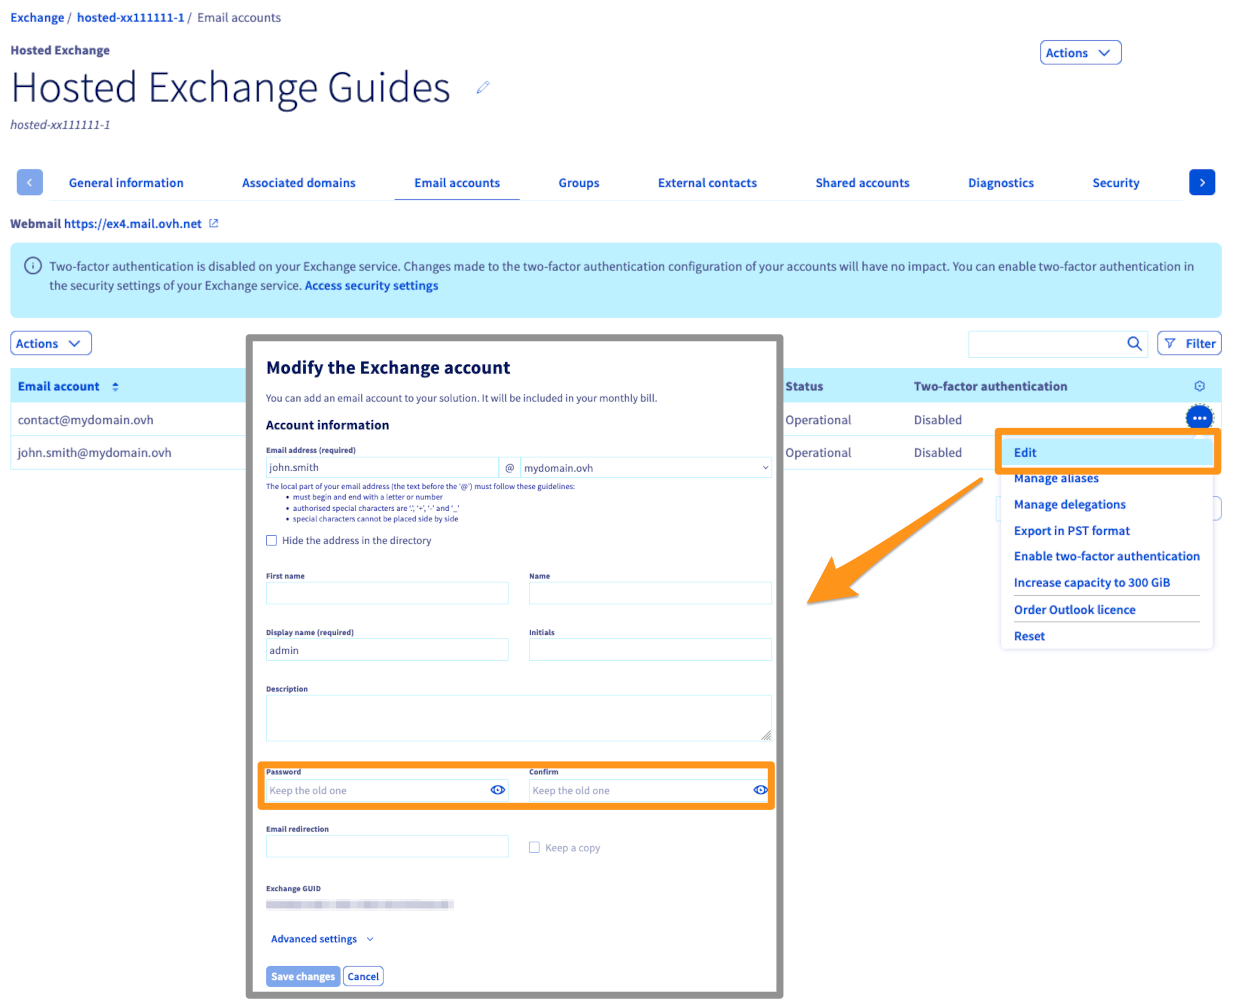Expand Advanced settings section
The width and height of the screenshot is (1242, 1000).
[322, 939]
